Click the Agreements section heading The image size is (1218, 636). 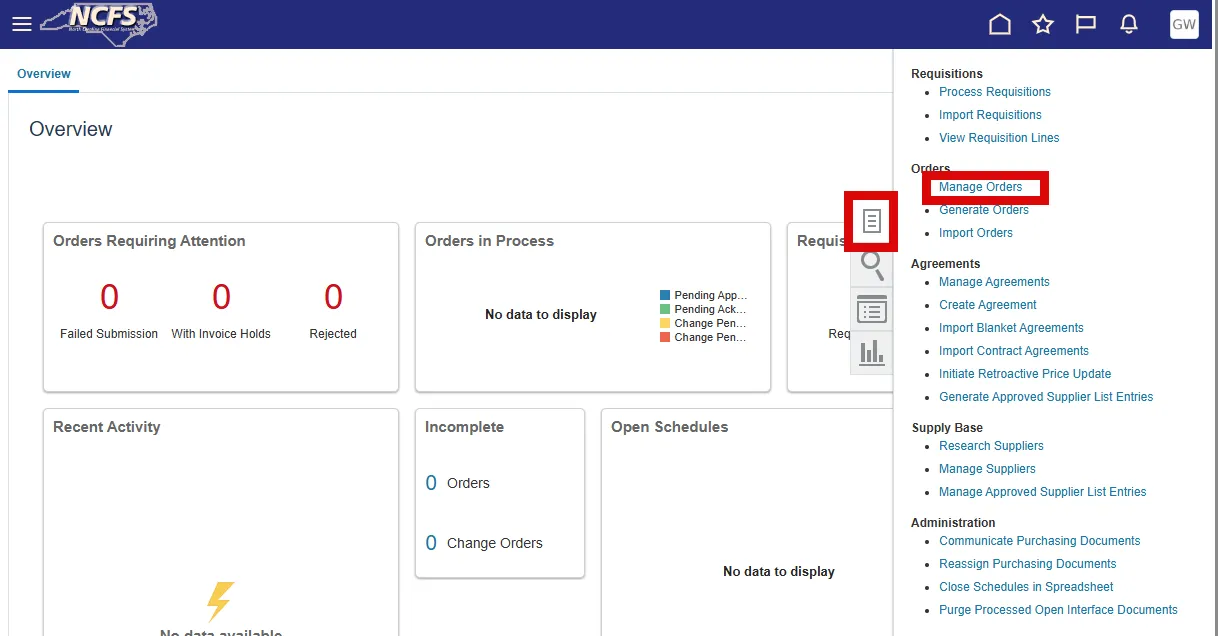945,264
